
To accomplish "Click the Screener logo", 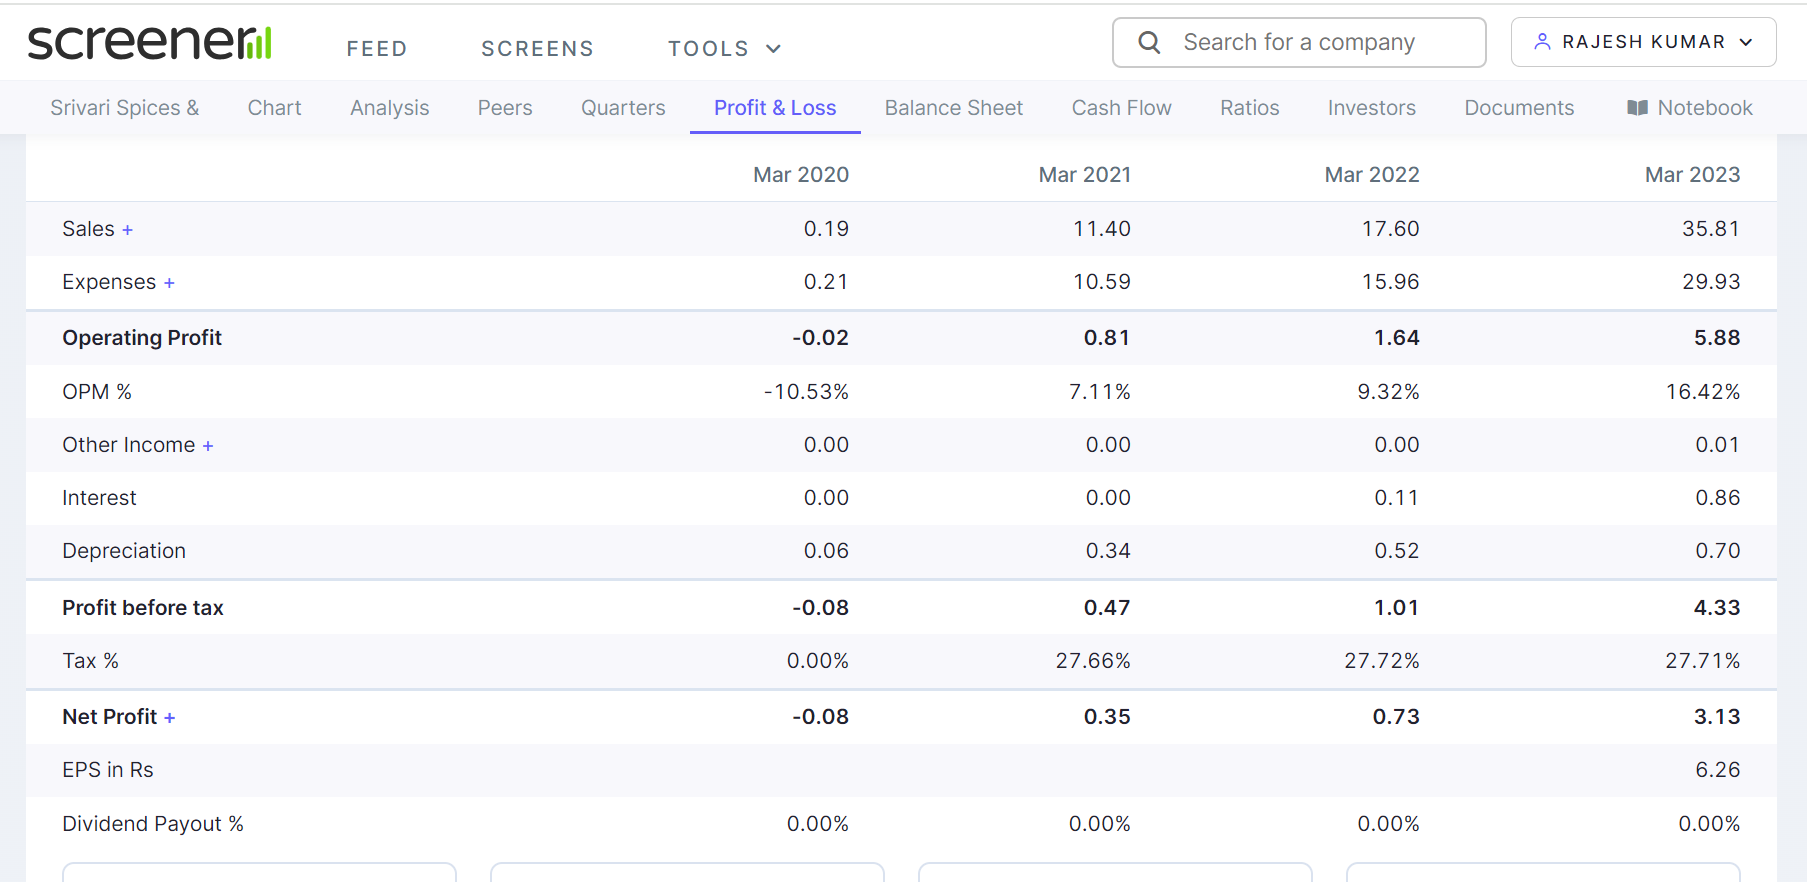I will [150, 43].
